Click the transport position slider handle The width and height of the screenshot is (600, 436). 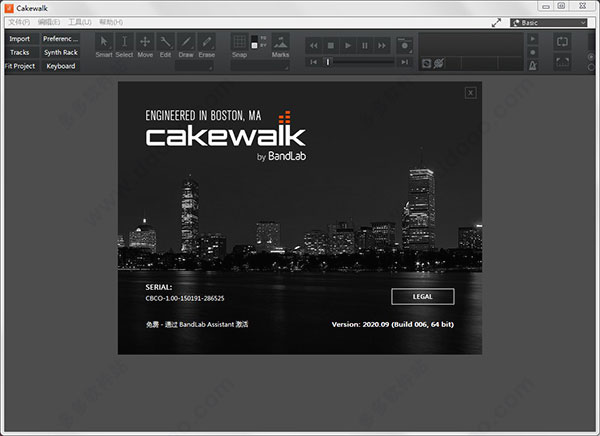pos(328,62)
